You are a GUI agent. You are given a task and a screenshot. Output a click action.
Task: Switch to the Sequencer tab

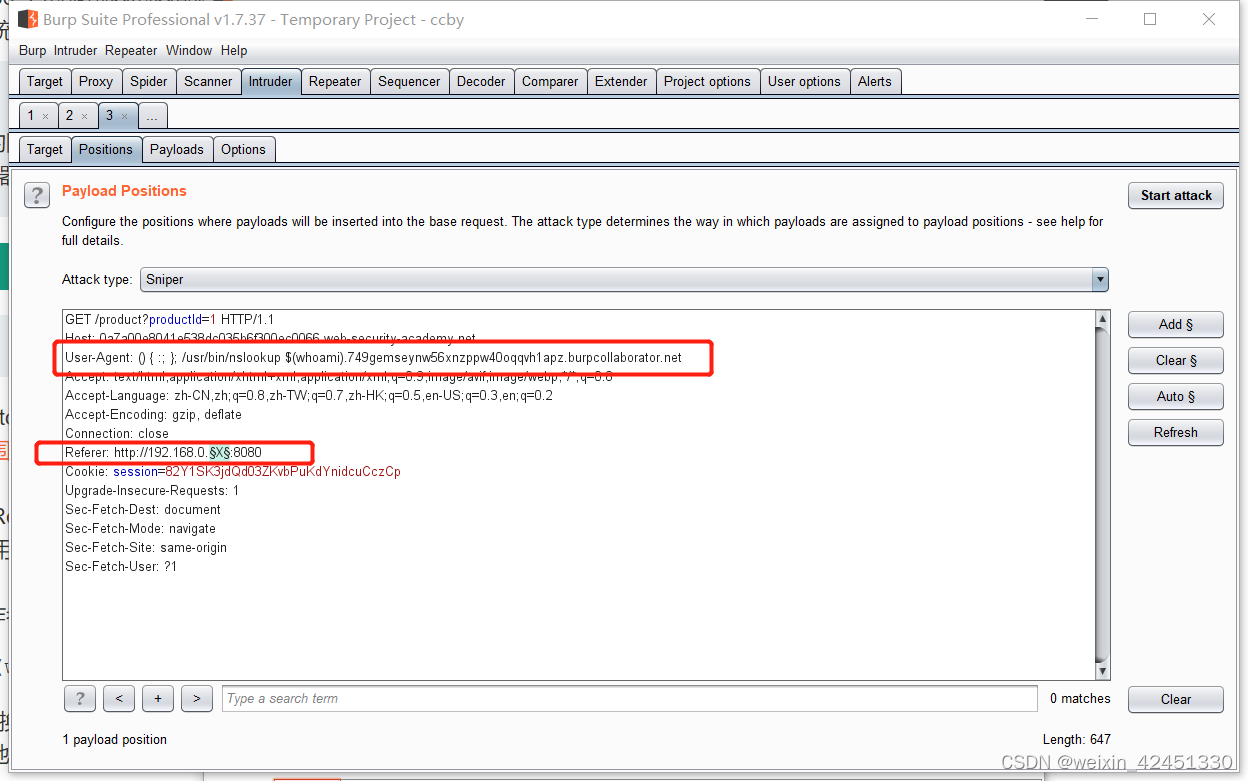point(409,82)
